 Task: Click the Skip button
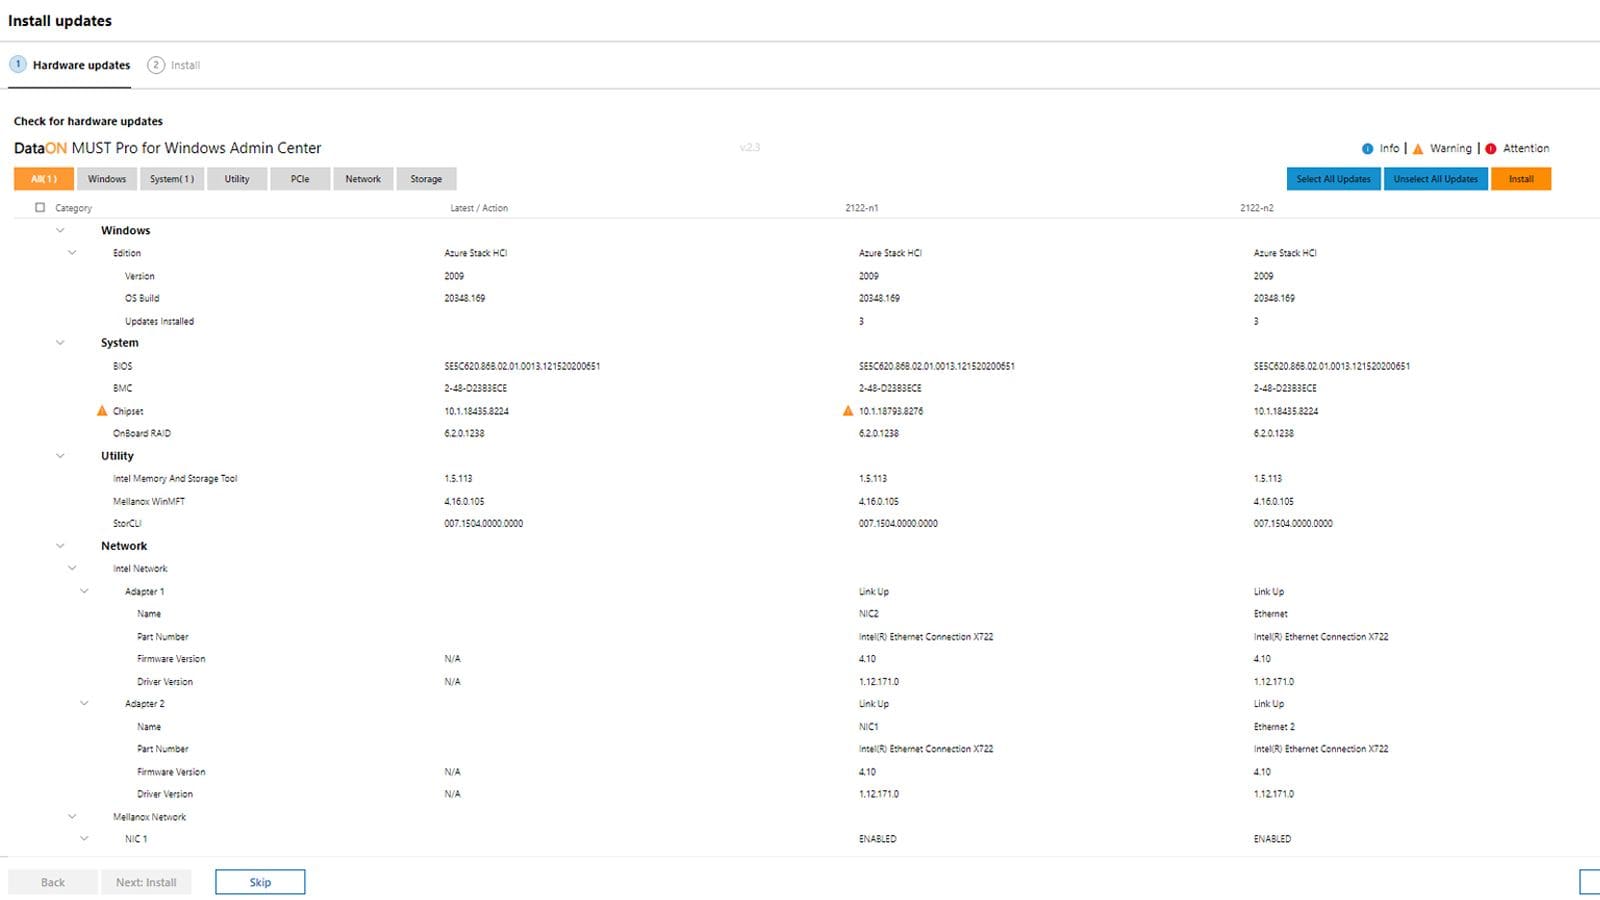[x=260, y=882]
